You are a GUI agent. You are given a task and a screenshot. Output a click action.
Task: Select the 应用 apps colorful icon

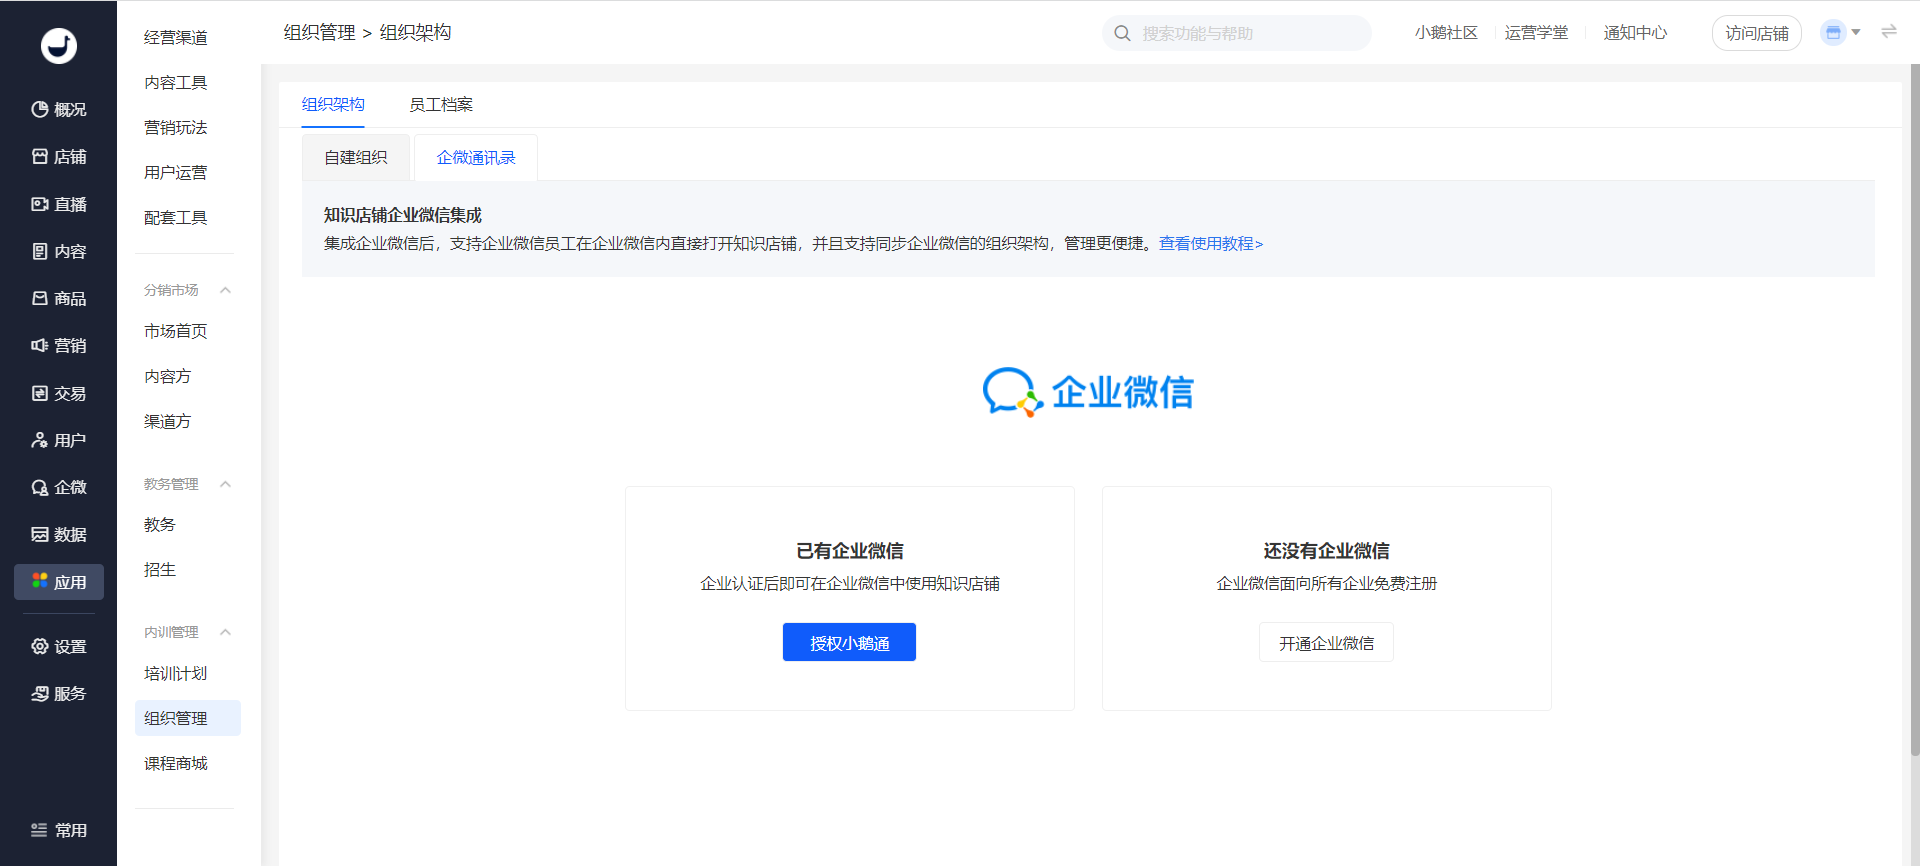(40, 581)
